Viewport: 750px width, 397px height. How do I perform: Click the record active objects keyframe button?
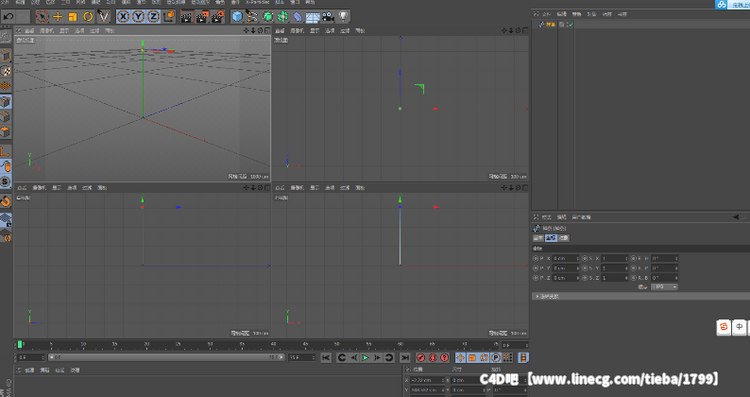click(x=421, y=357)
